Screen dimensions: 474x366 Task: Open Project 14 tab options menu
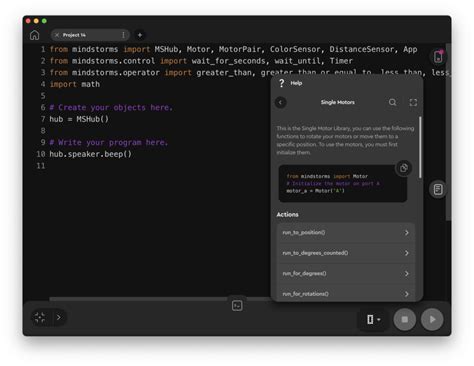tap(123, 35)
